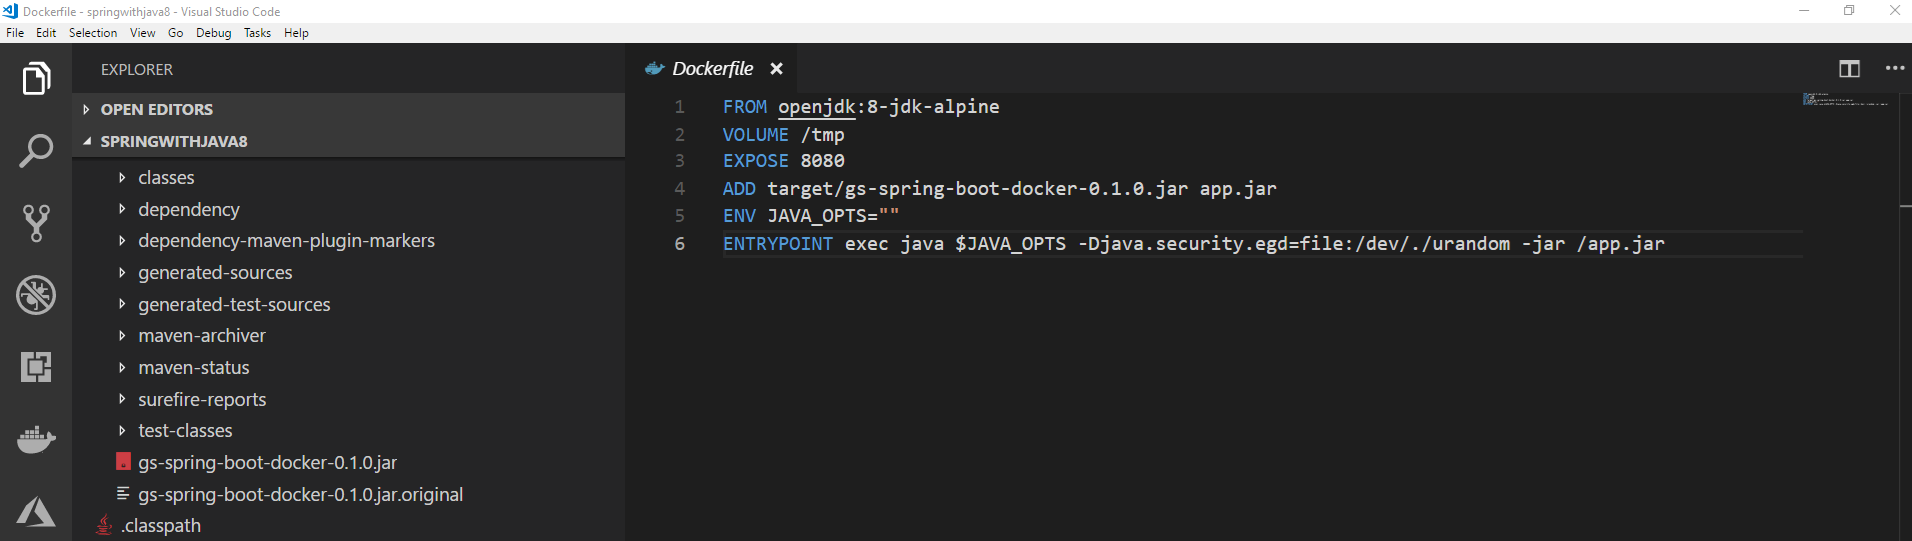Image resolution: width=1912 pixels, height=541 pixels.
Task: Close the Dockerfile tab
Action: click(776, 69)
